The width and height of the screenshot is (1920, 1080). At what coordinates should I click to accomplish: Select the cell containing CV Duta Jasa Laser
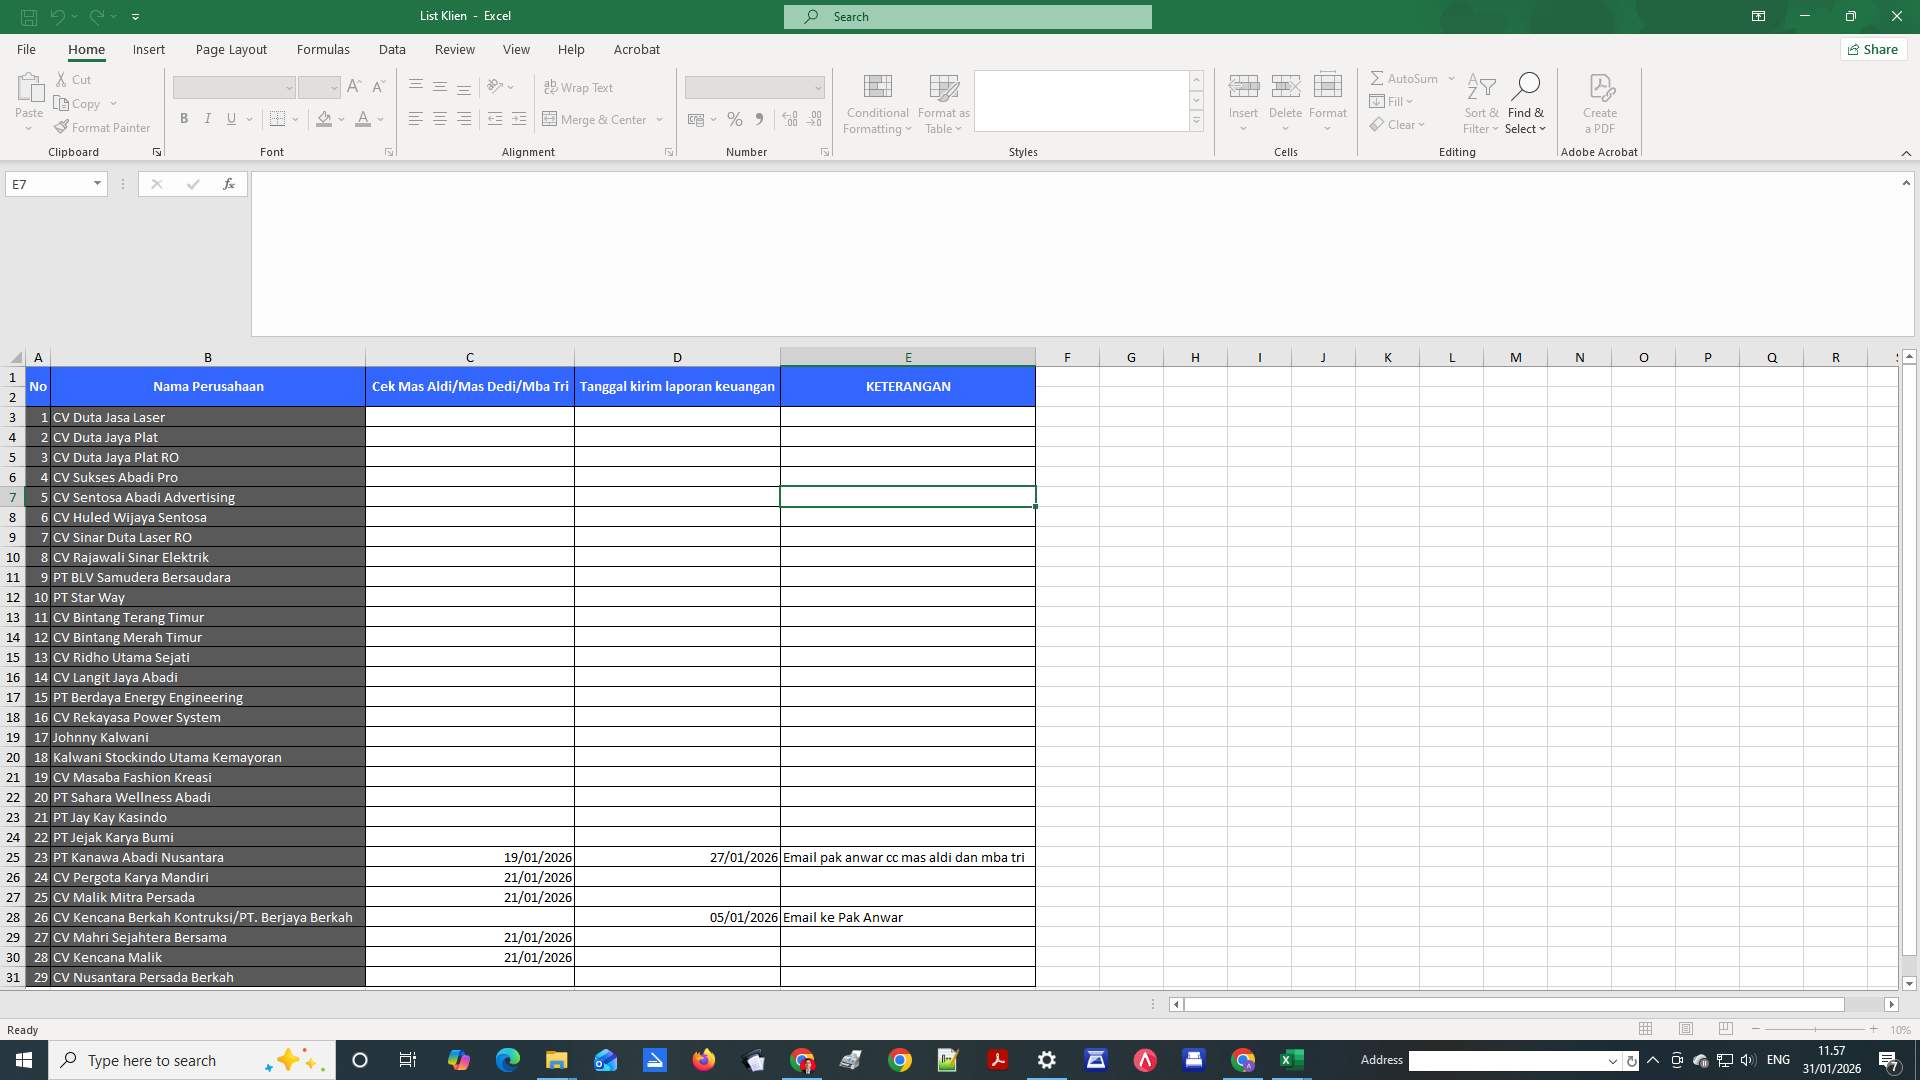(207, 417)
